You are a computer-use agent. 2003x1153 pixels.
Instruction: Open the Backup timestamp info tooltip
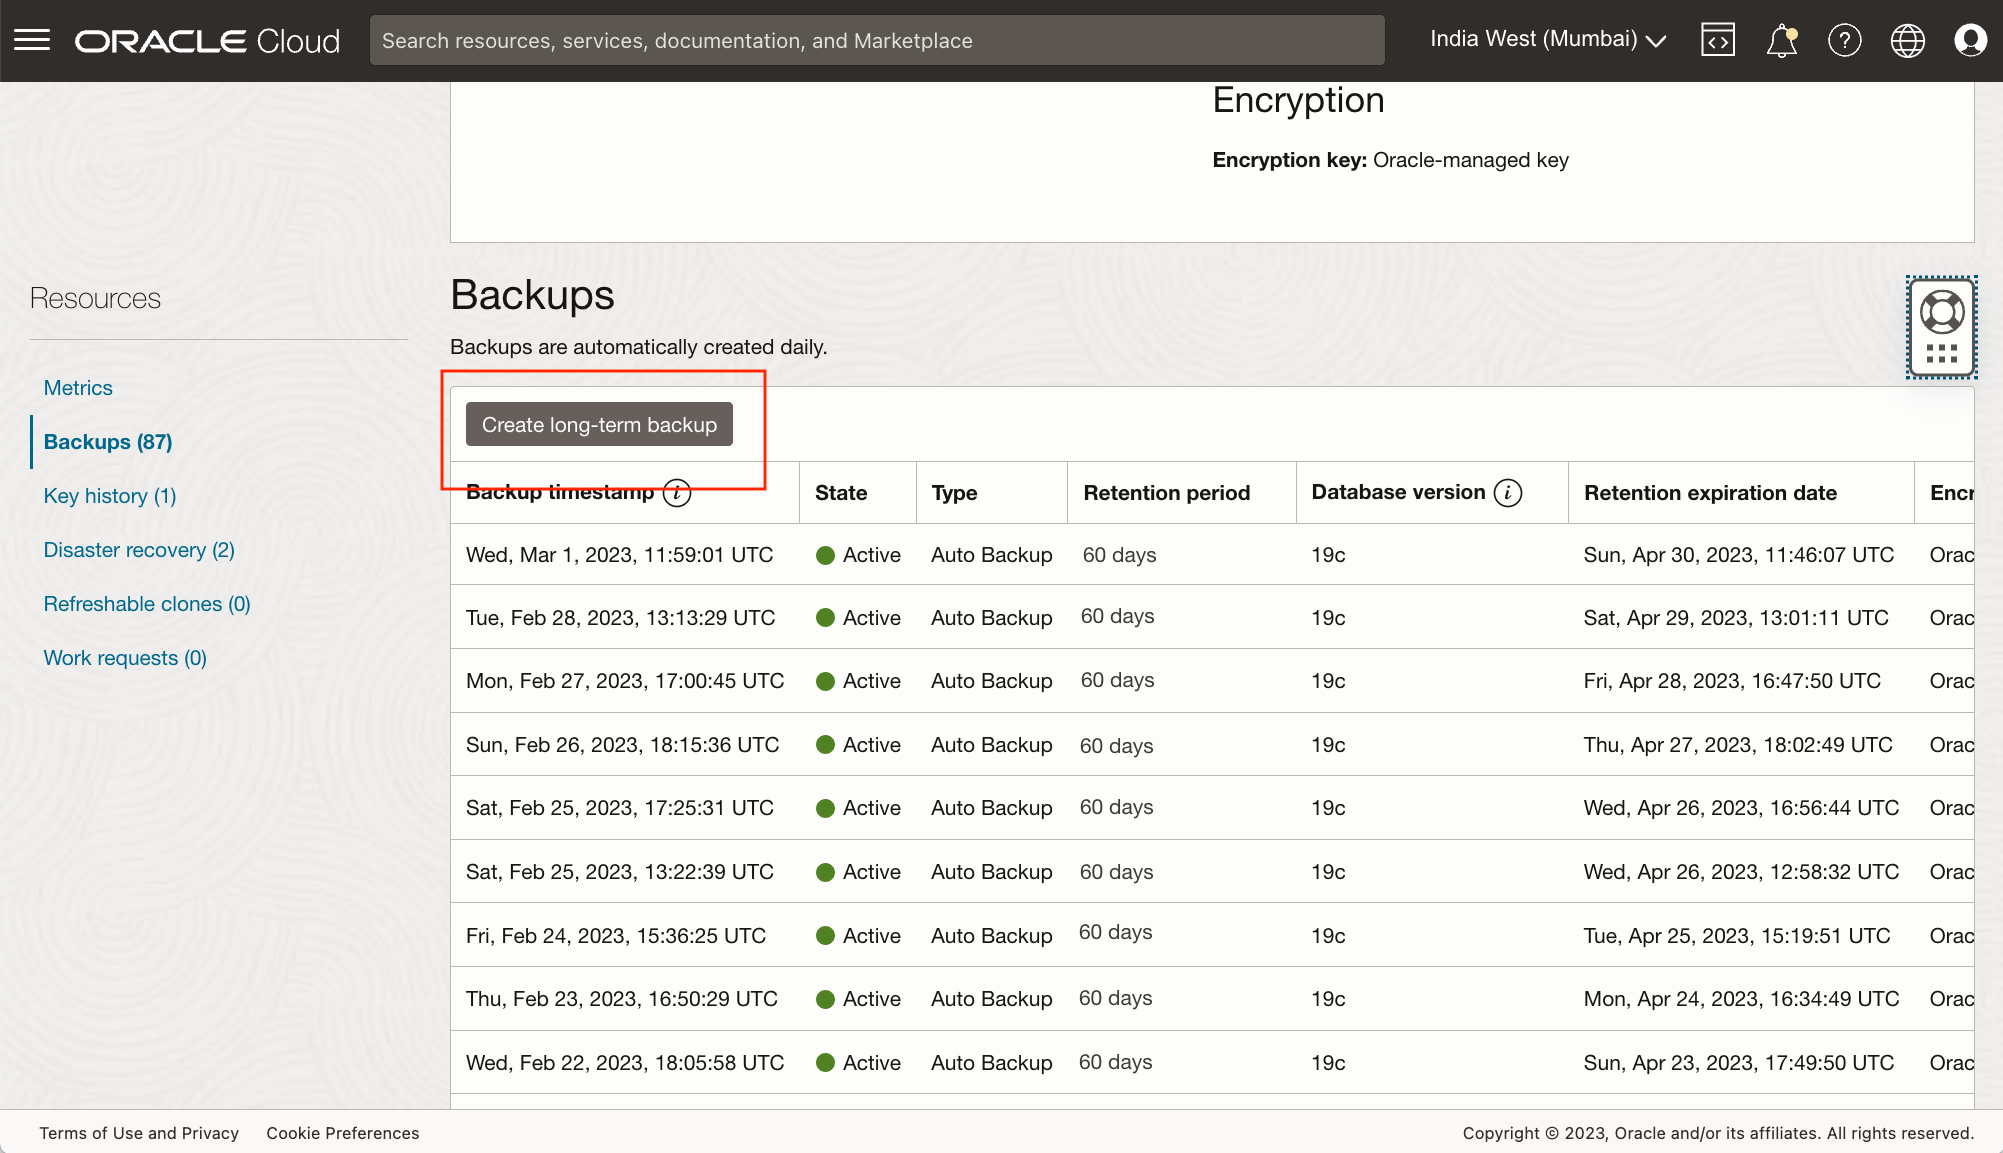pyautogui.click(x=676, y=493)
